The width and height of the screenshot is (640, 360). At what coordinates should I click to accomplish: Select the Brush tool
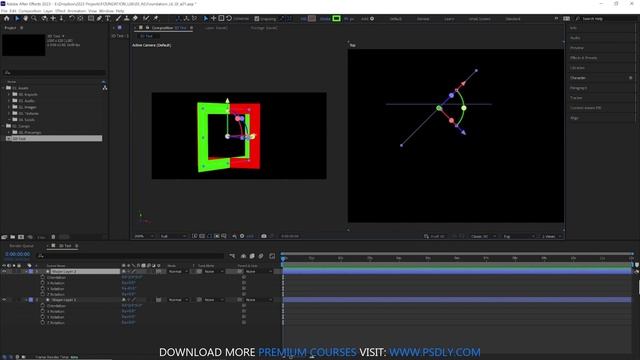(118, 18)
